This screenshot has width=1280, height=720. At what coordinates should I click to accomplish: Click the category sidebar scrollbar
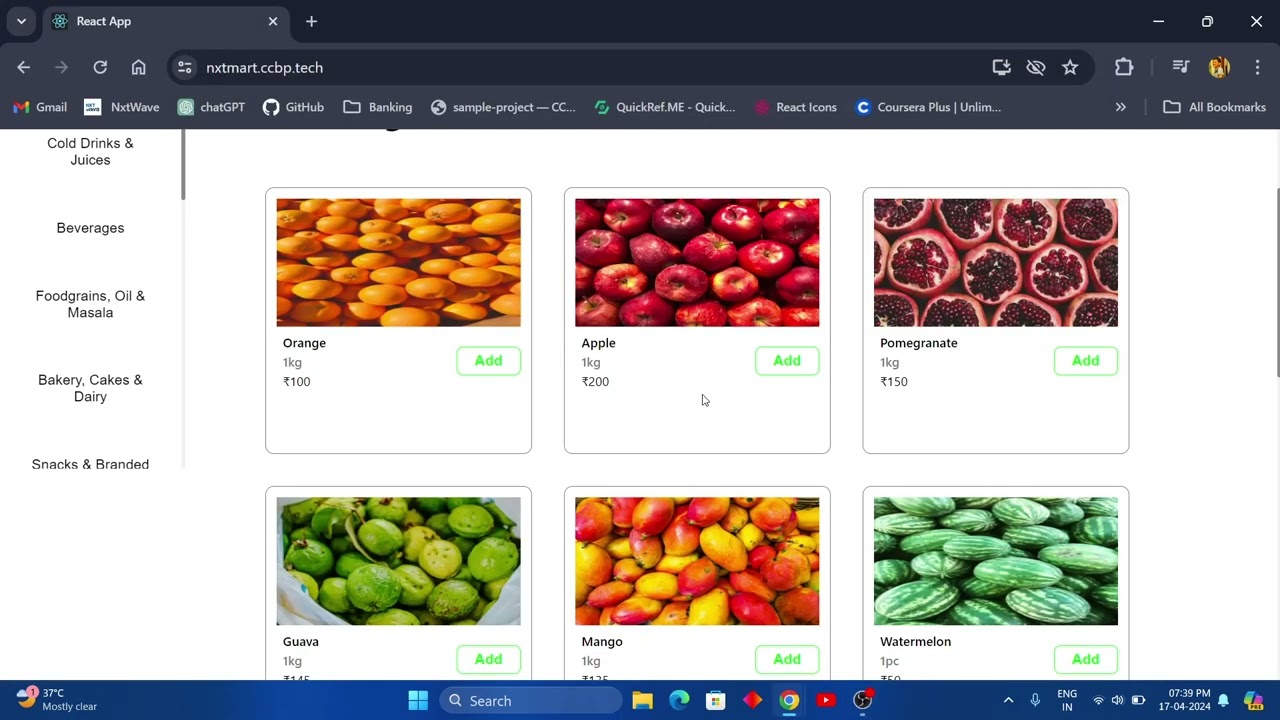[x=183, y=165]
